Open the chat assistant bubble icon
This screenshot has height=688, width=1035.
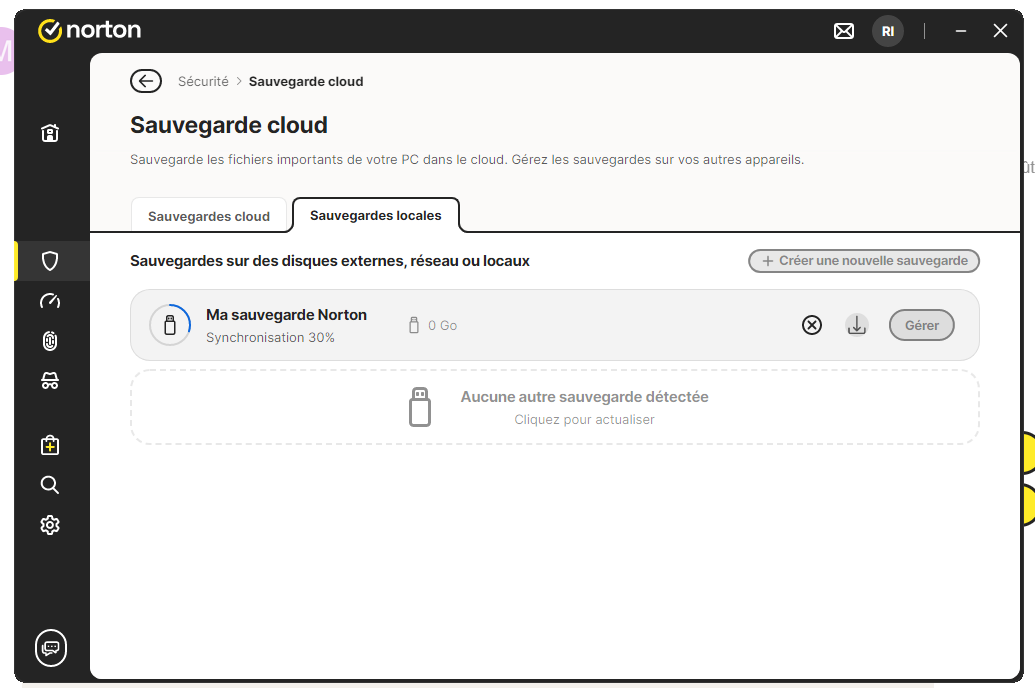51,648
